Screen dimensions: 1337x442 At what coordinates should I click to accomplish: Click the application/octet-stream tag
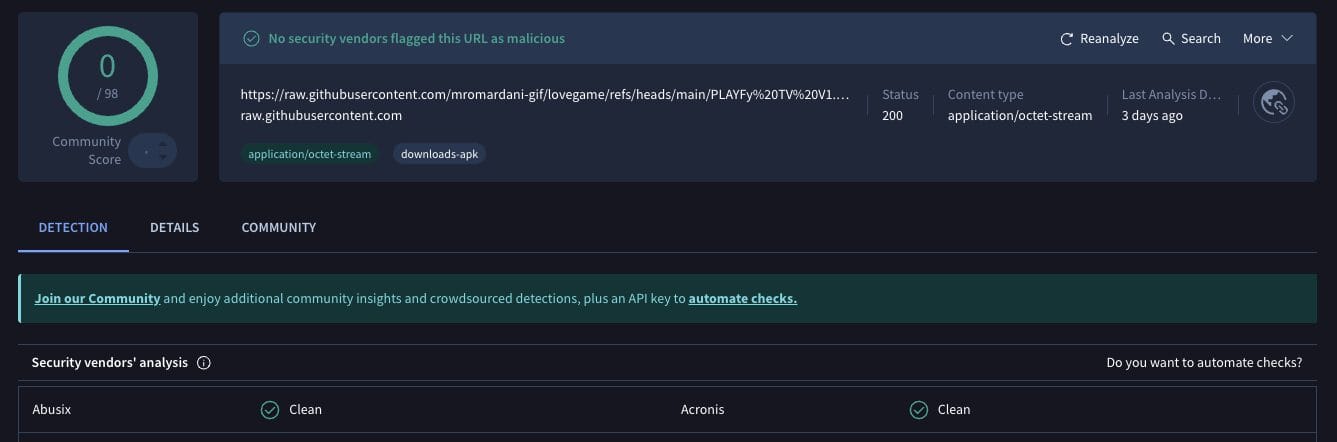(x=309, y=154)
